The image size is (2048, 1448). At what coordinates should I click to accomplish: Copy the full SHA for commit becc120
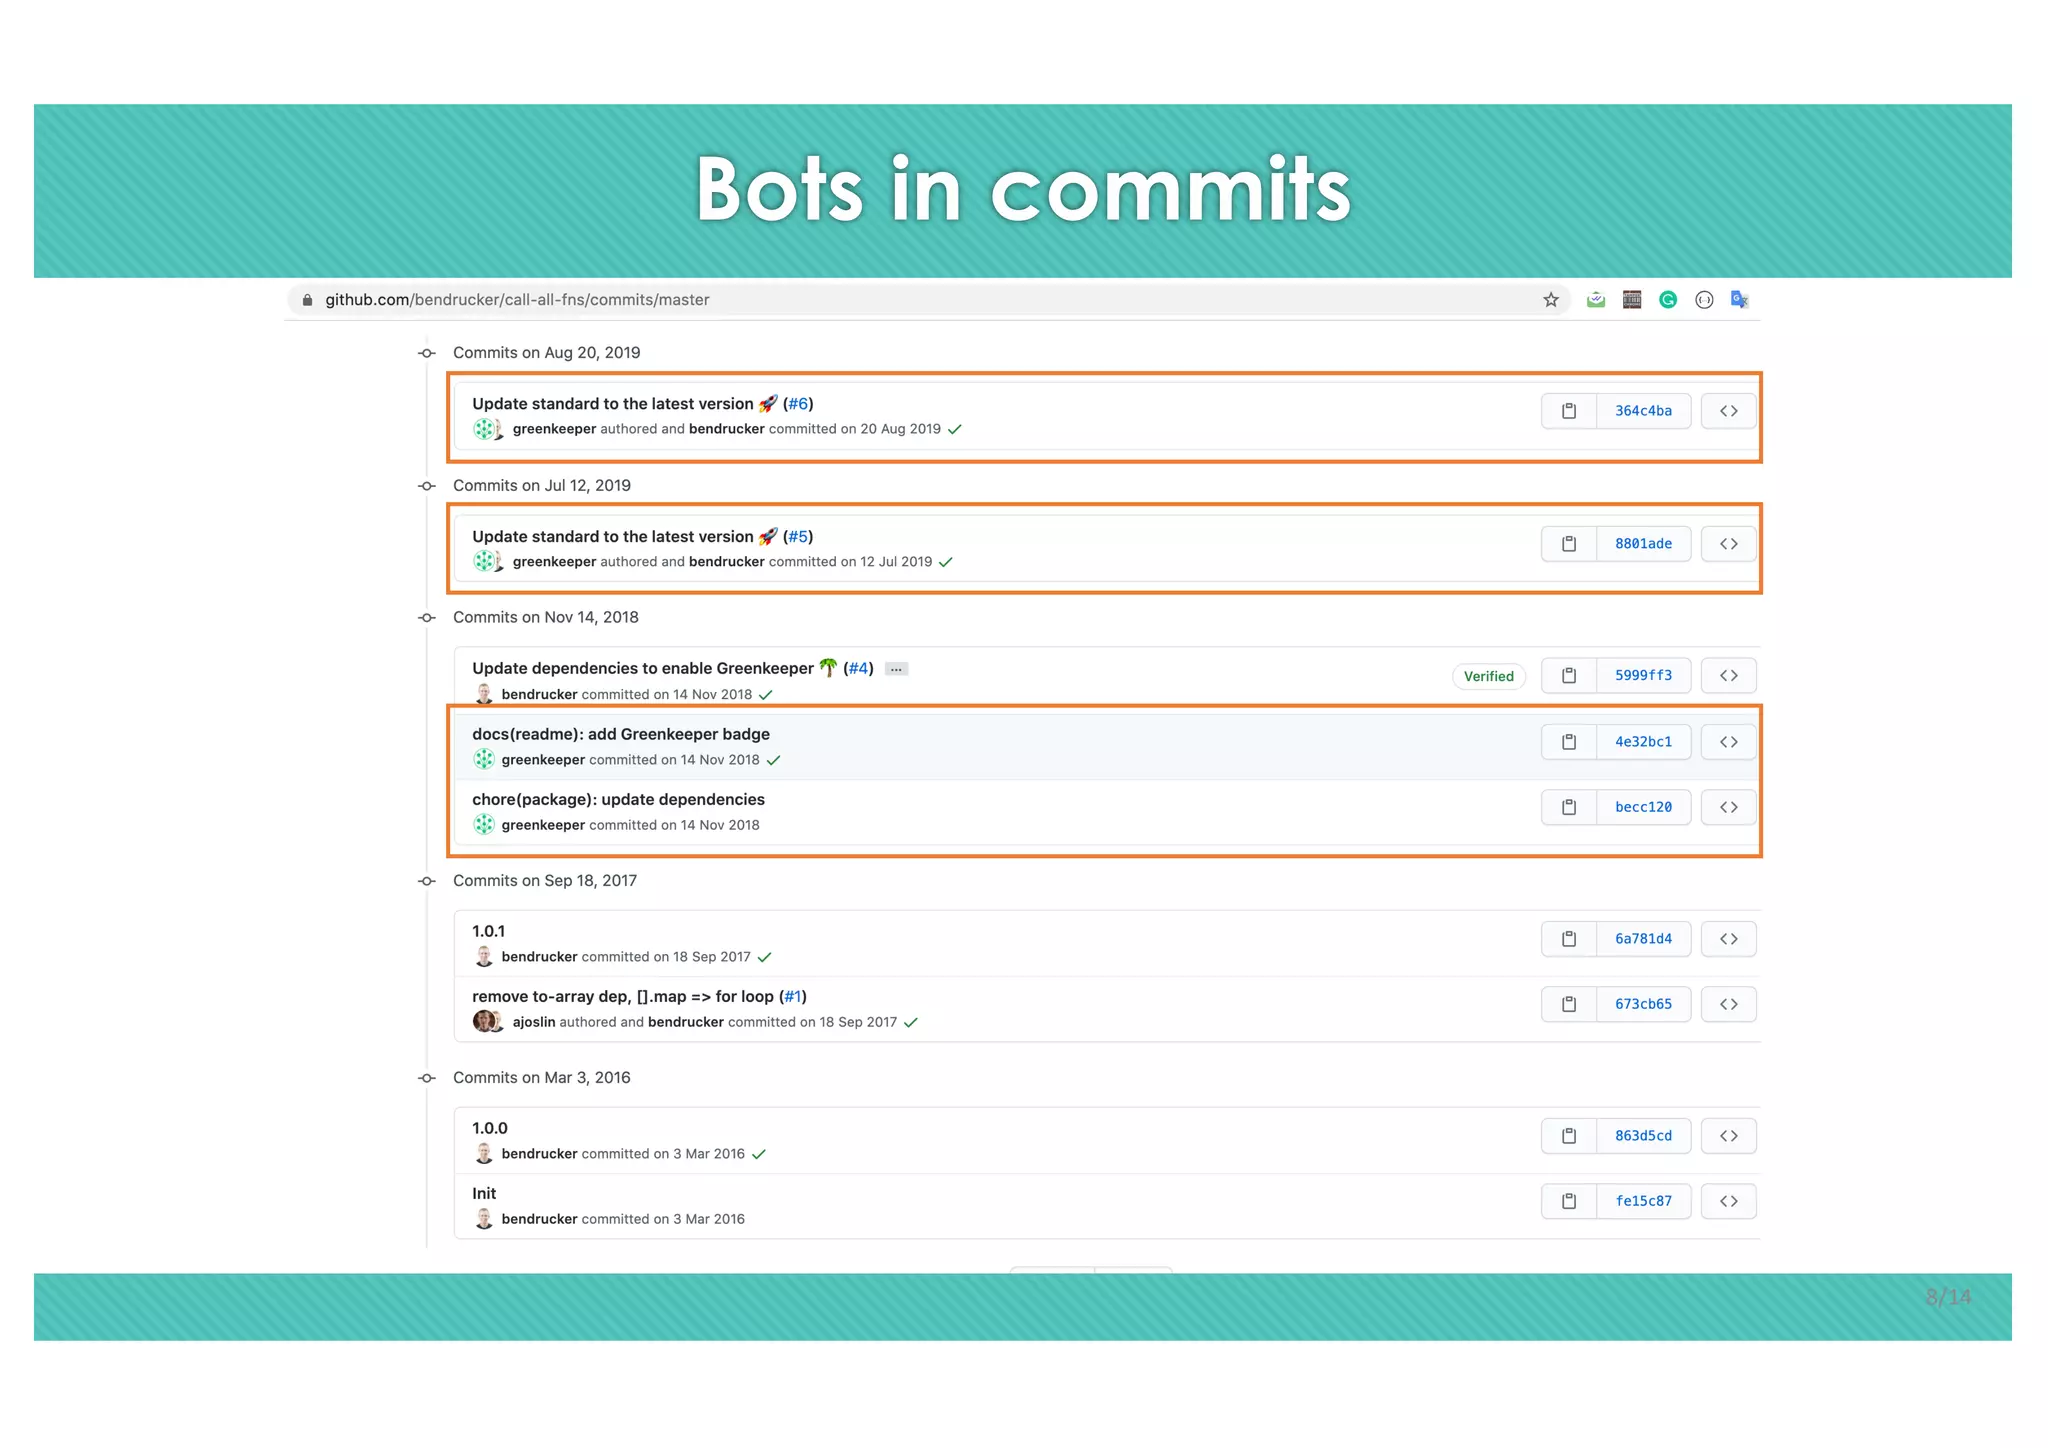click(x=1568, y=807)
